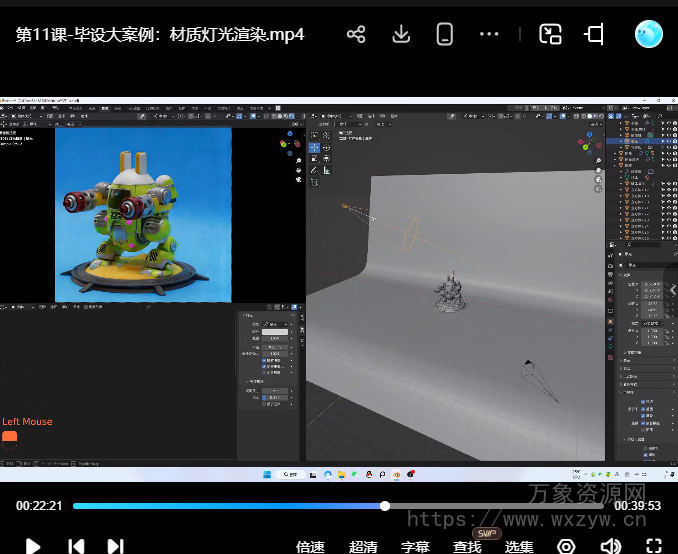The image size is (678, 554).
Task: Open the 超清 video quality selector
Action: (363, 546)
